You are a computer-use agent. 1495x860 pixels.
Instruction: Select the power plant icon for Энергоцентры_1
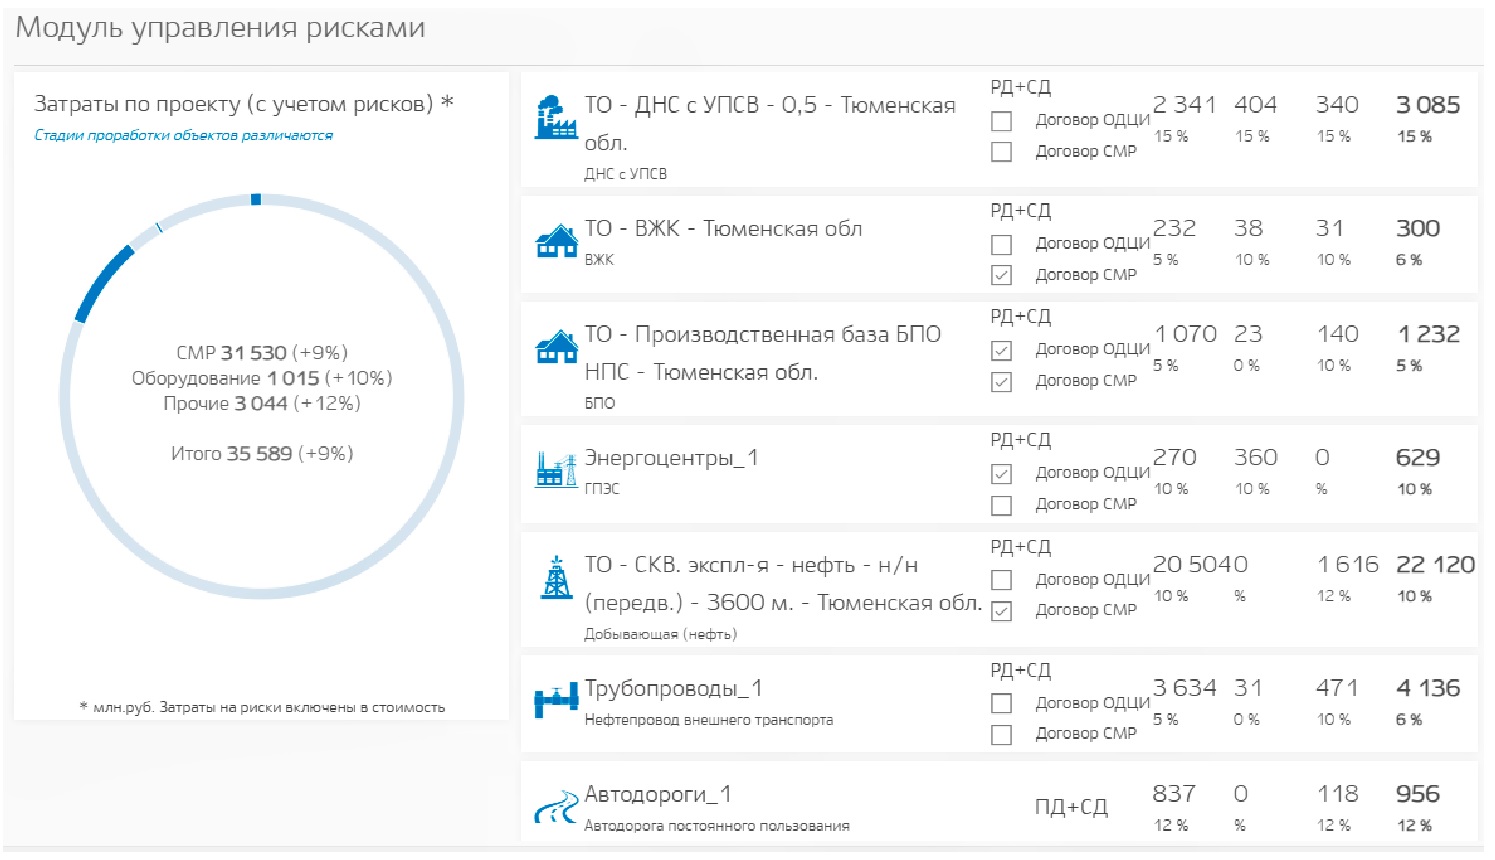click(556, 469)
